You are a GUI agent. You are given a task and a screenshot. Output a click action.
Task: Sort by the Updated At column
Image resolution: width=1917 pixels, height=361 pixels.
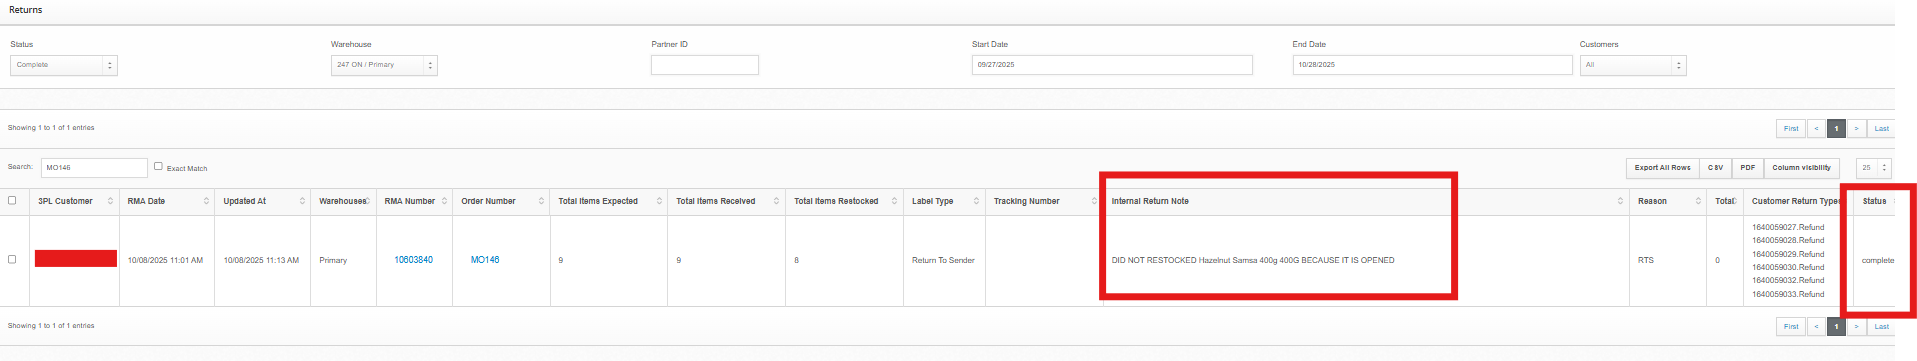[263, 201]
